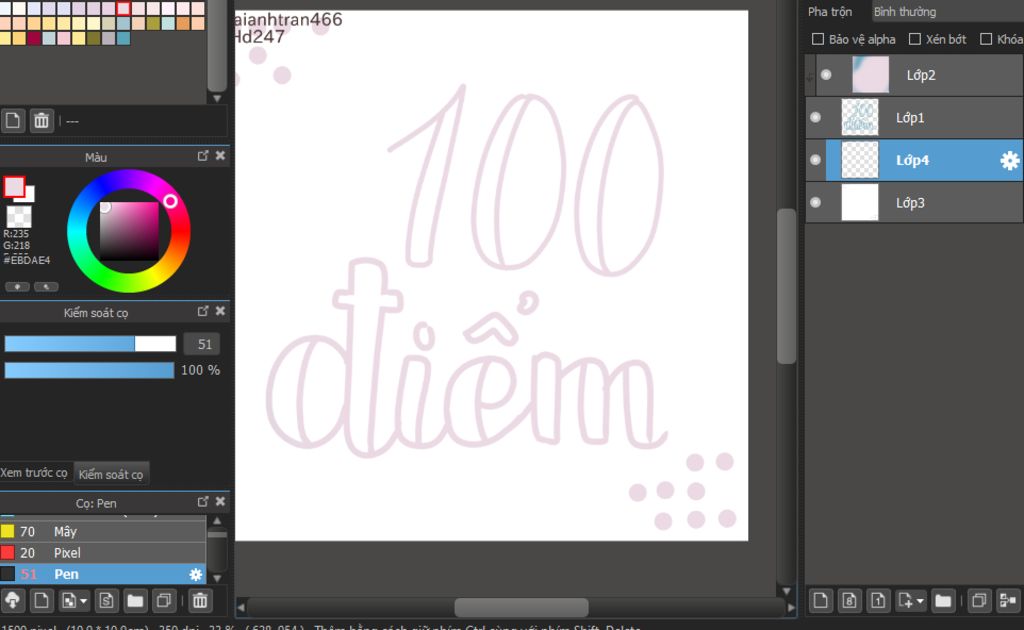Image resolution: width=1024 pixels, height=630 pixels.
Task: Select the Pixel brush
Action: click(x=103, y=553)
